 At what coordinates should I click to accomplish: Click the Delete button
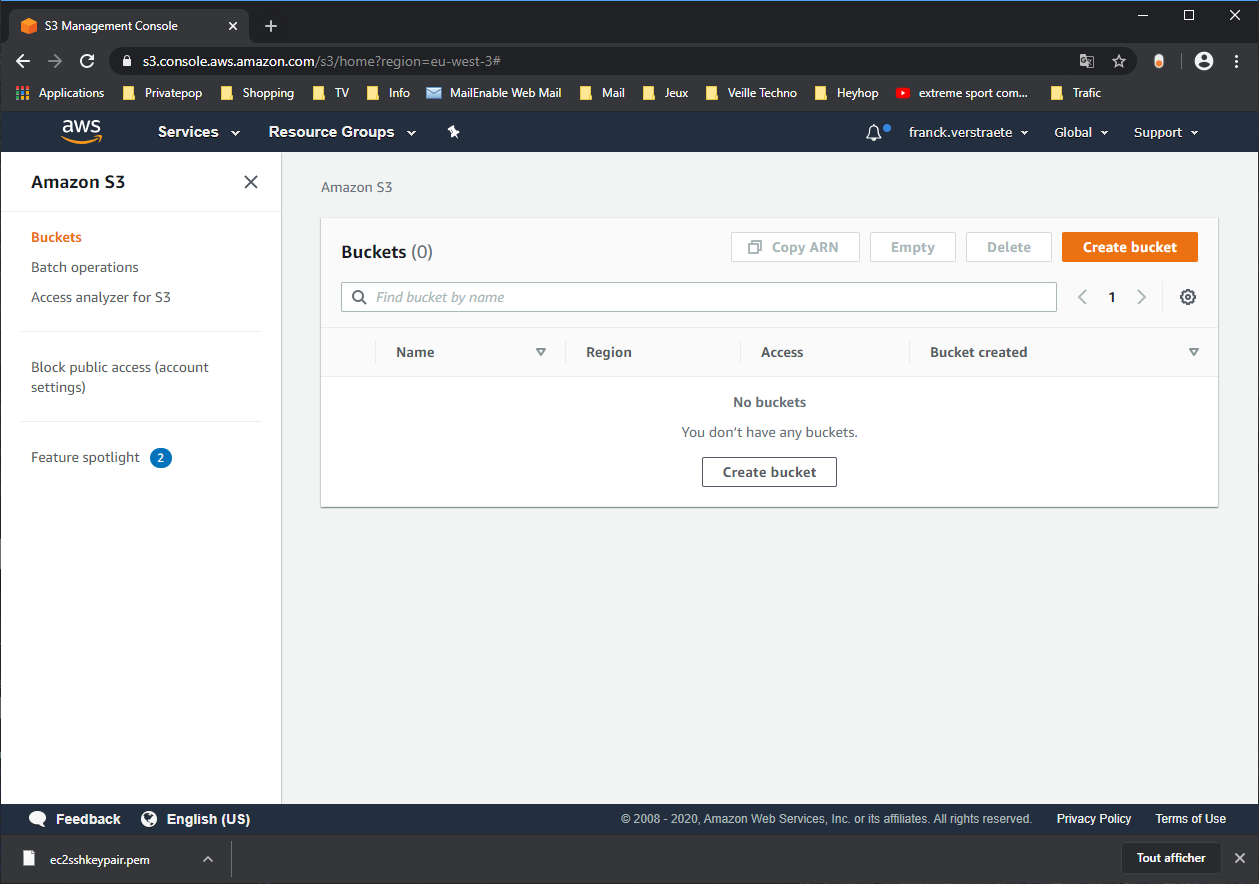pos(1009,247)
